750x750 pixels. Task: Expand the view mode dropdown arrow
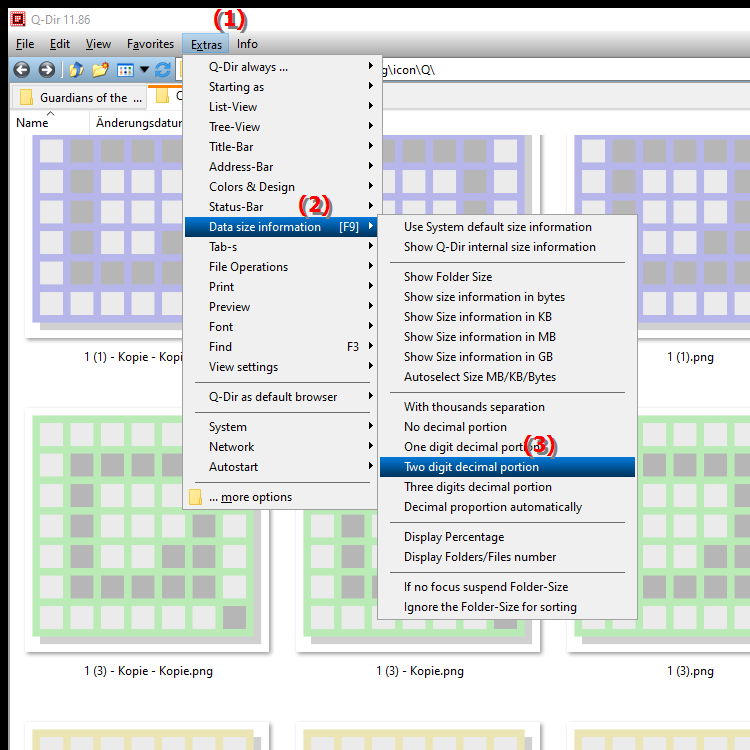144,70
